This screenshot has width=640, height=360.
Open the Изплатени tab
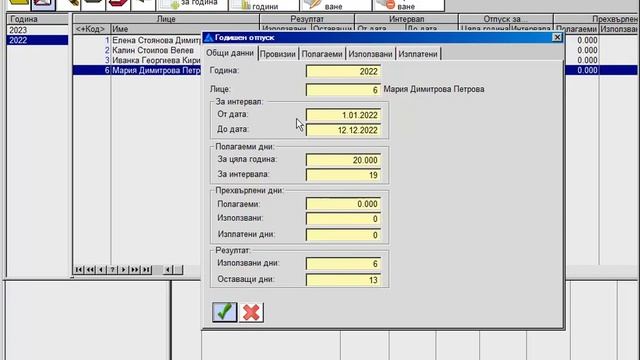pyautogui.click(x=418, y=54)
